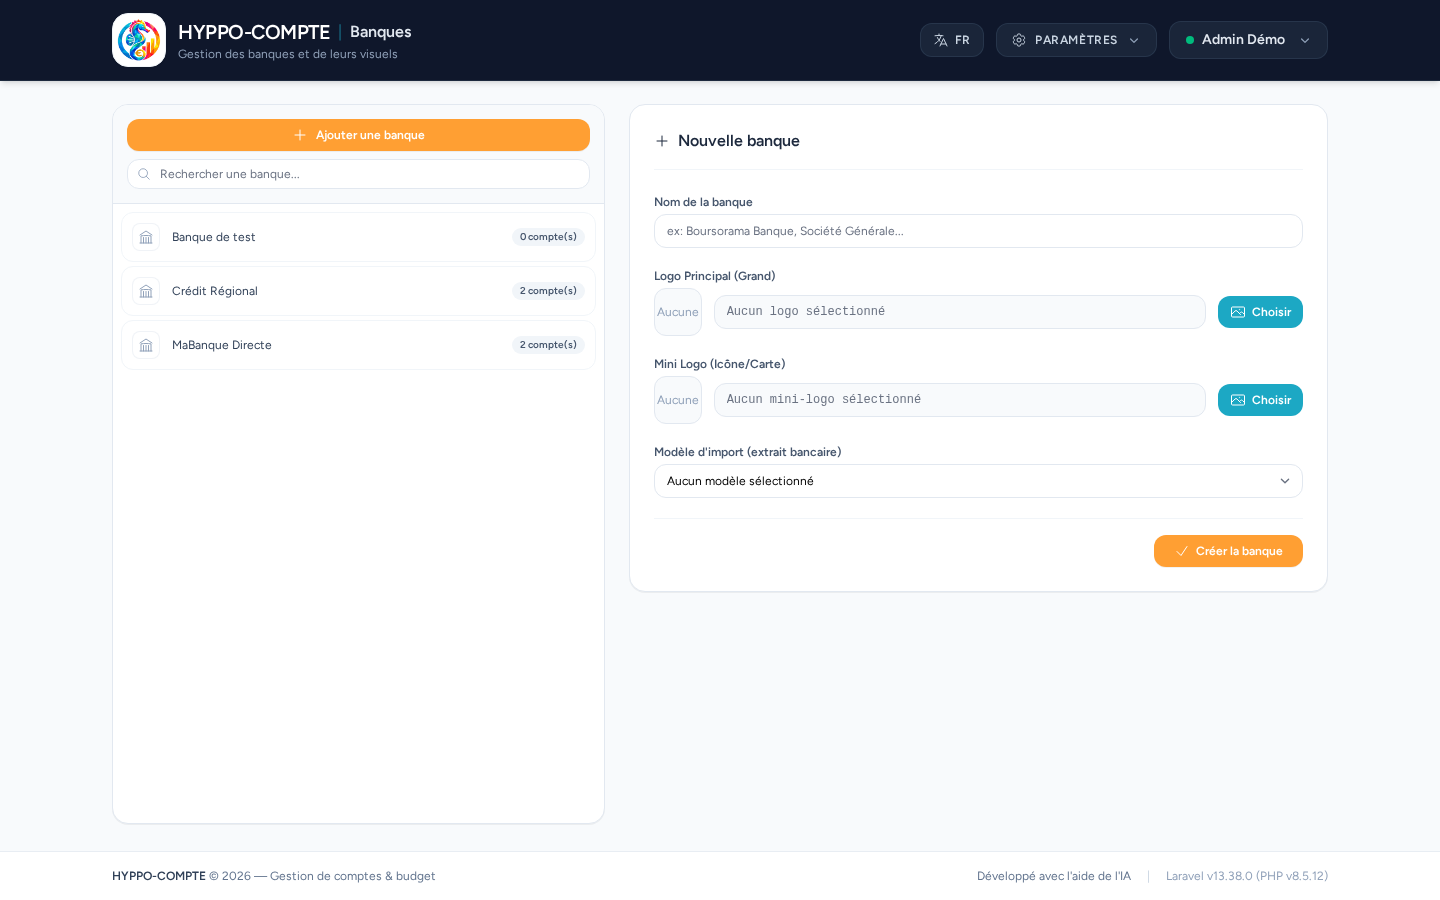1440x900 pixels.
Task: Click the Mini Logo preview placeholder
Action: [678, 400]
